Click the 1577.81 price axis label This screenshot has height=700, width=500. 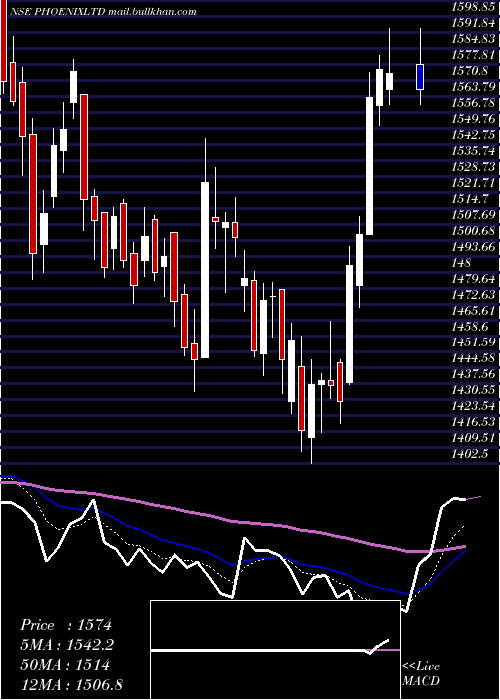[x=474, y=55]
